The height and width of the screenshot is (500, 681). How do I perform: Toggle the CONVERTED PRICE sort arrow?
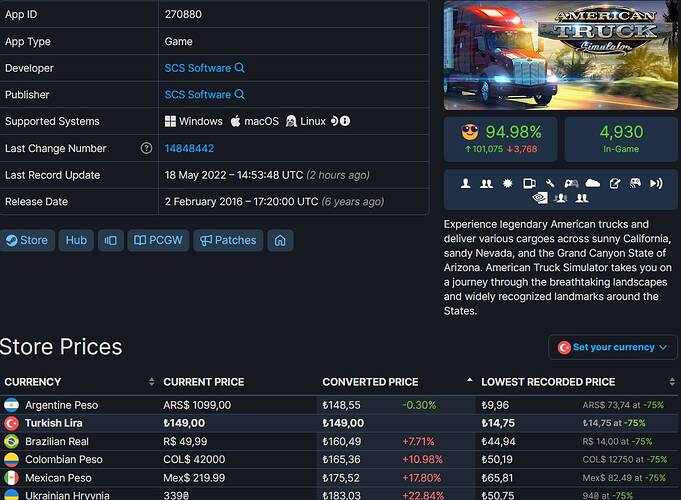click(469, 380)
